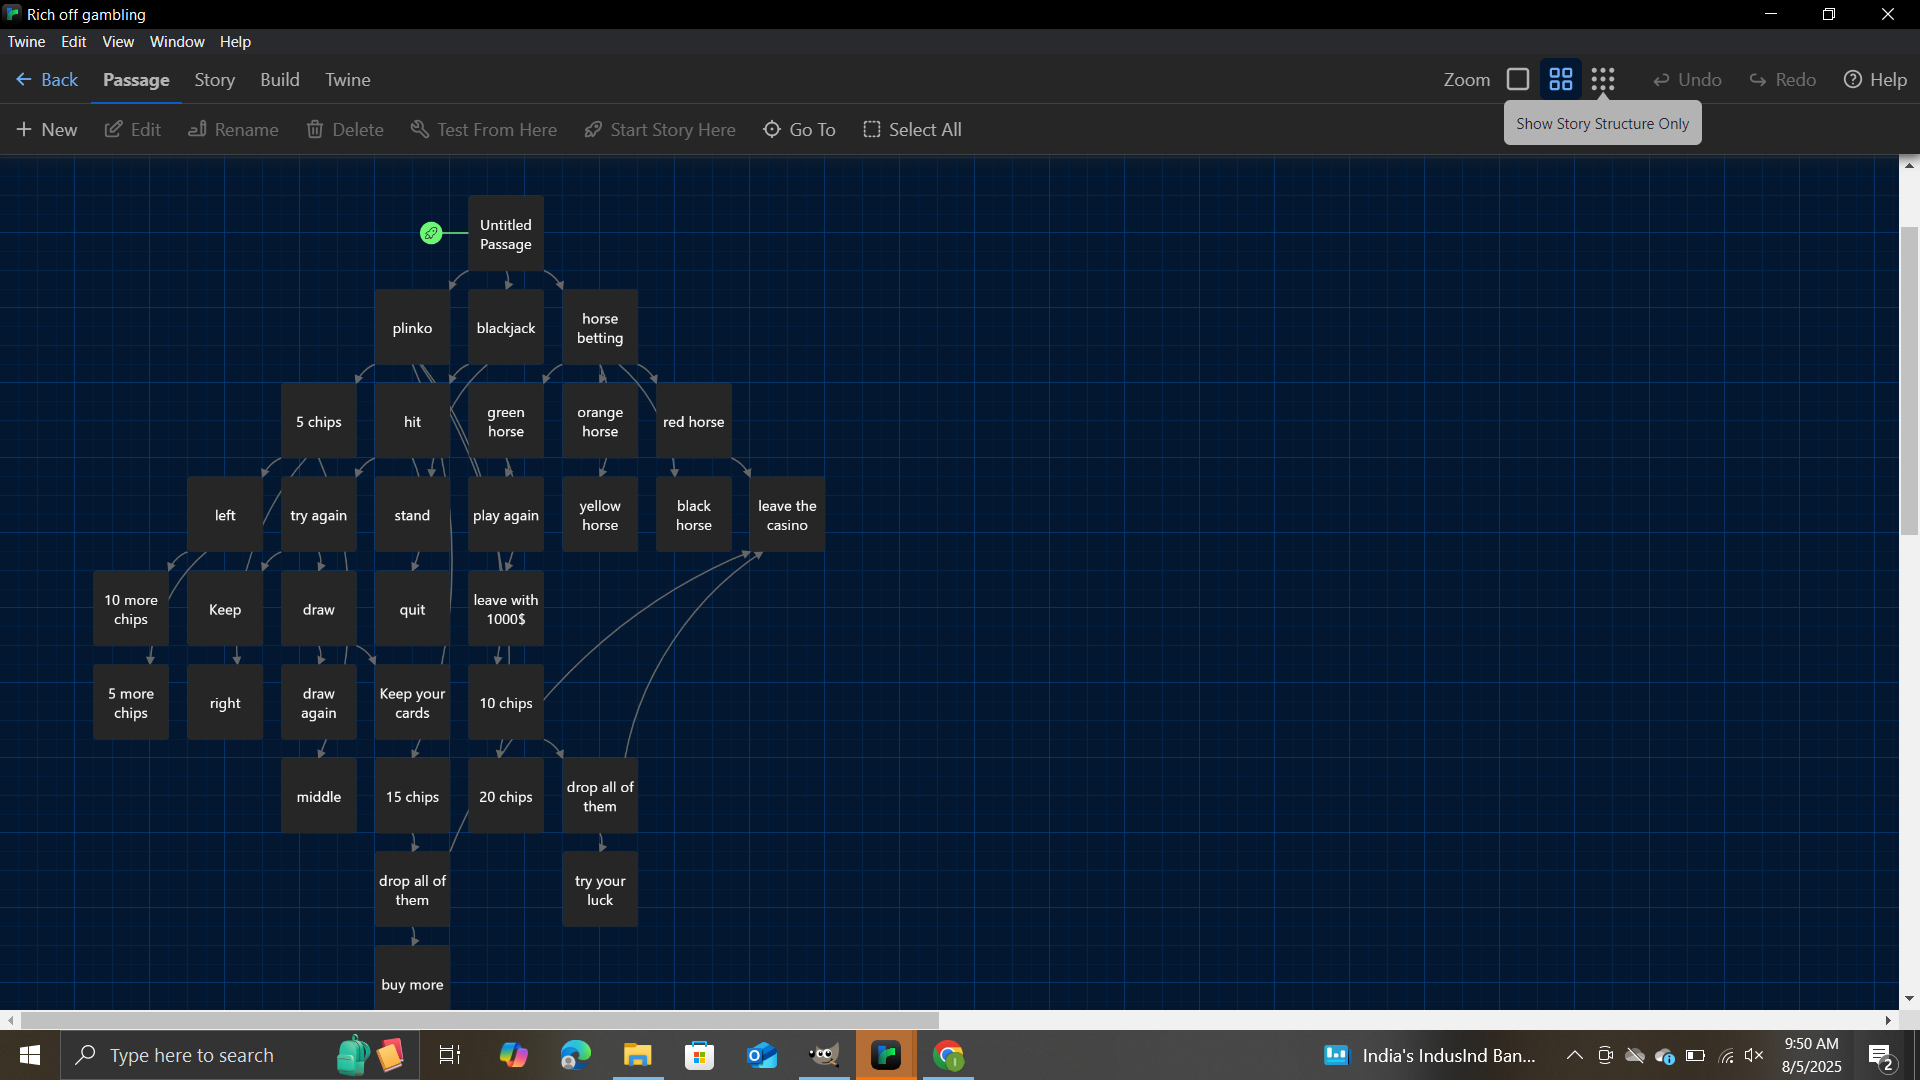Select the 10 more chips passage
This screenshot has width=1920, height=1080.
point(131,609)
